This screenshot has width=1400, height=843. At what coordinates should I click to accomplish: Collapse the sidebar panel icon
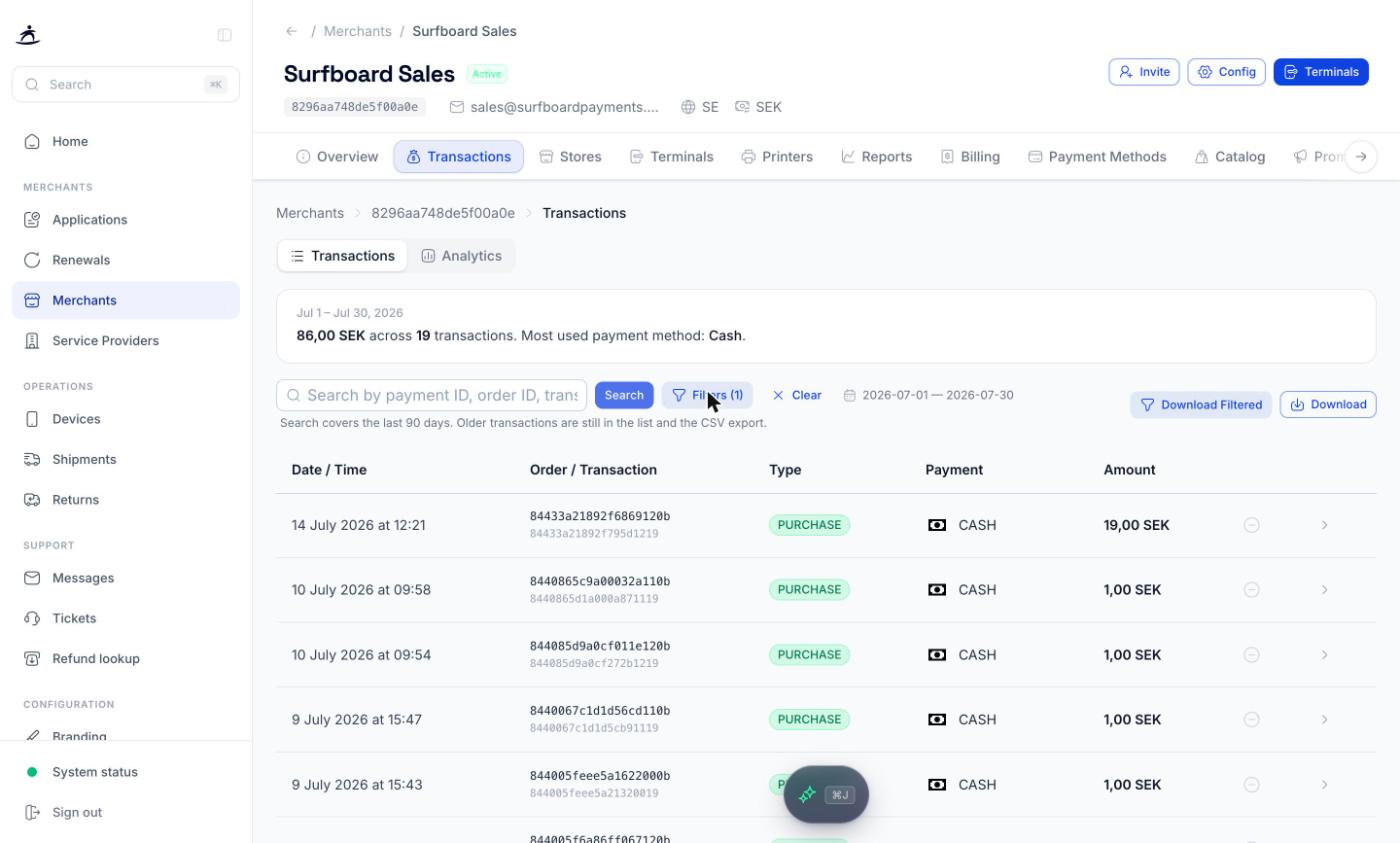(224, 35)
